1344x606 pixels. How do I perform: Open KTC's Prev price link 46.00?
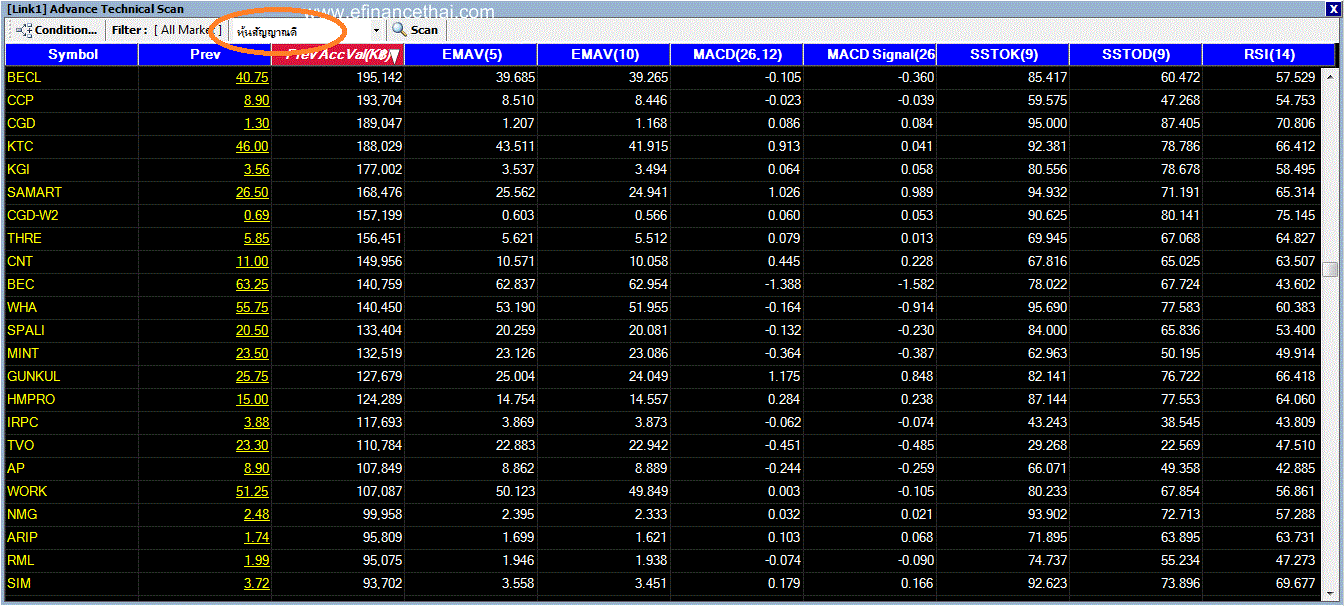[252, 146]
